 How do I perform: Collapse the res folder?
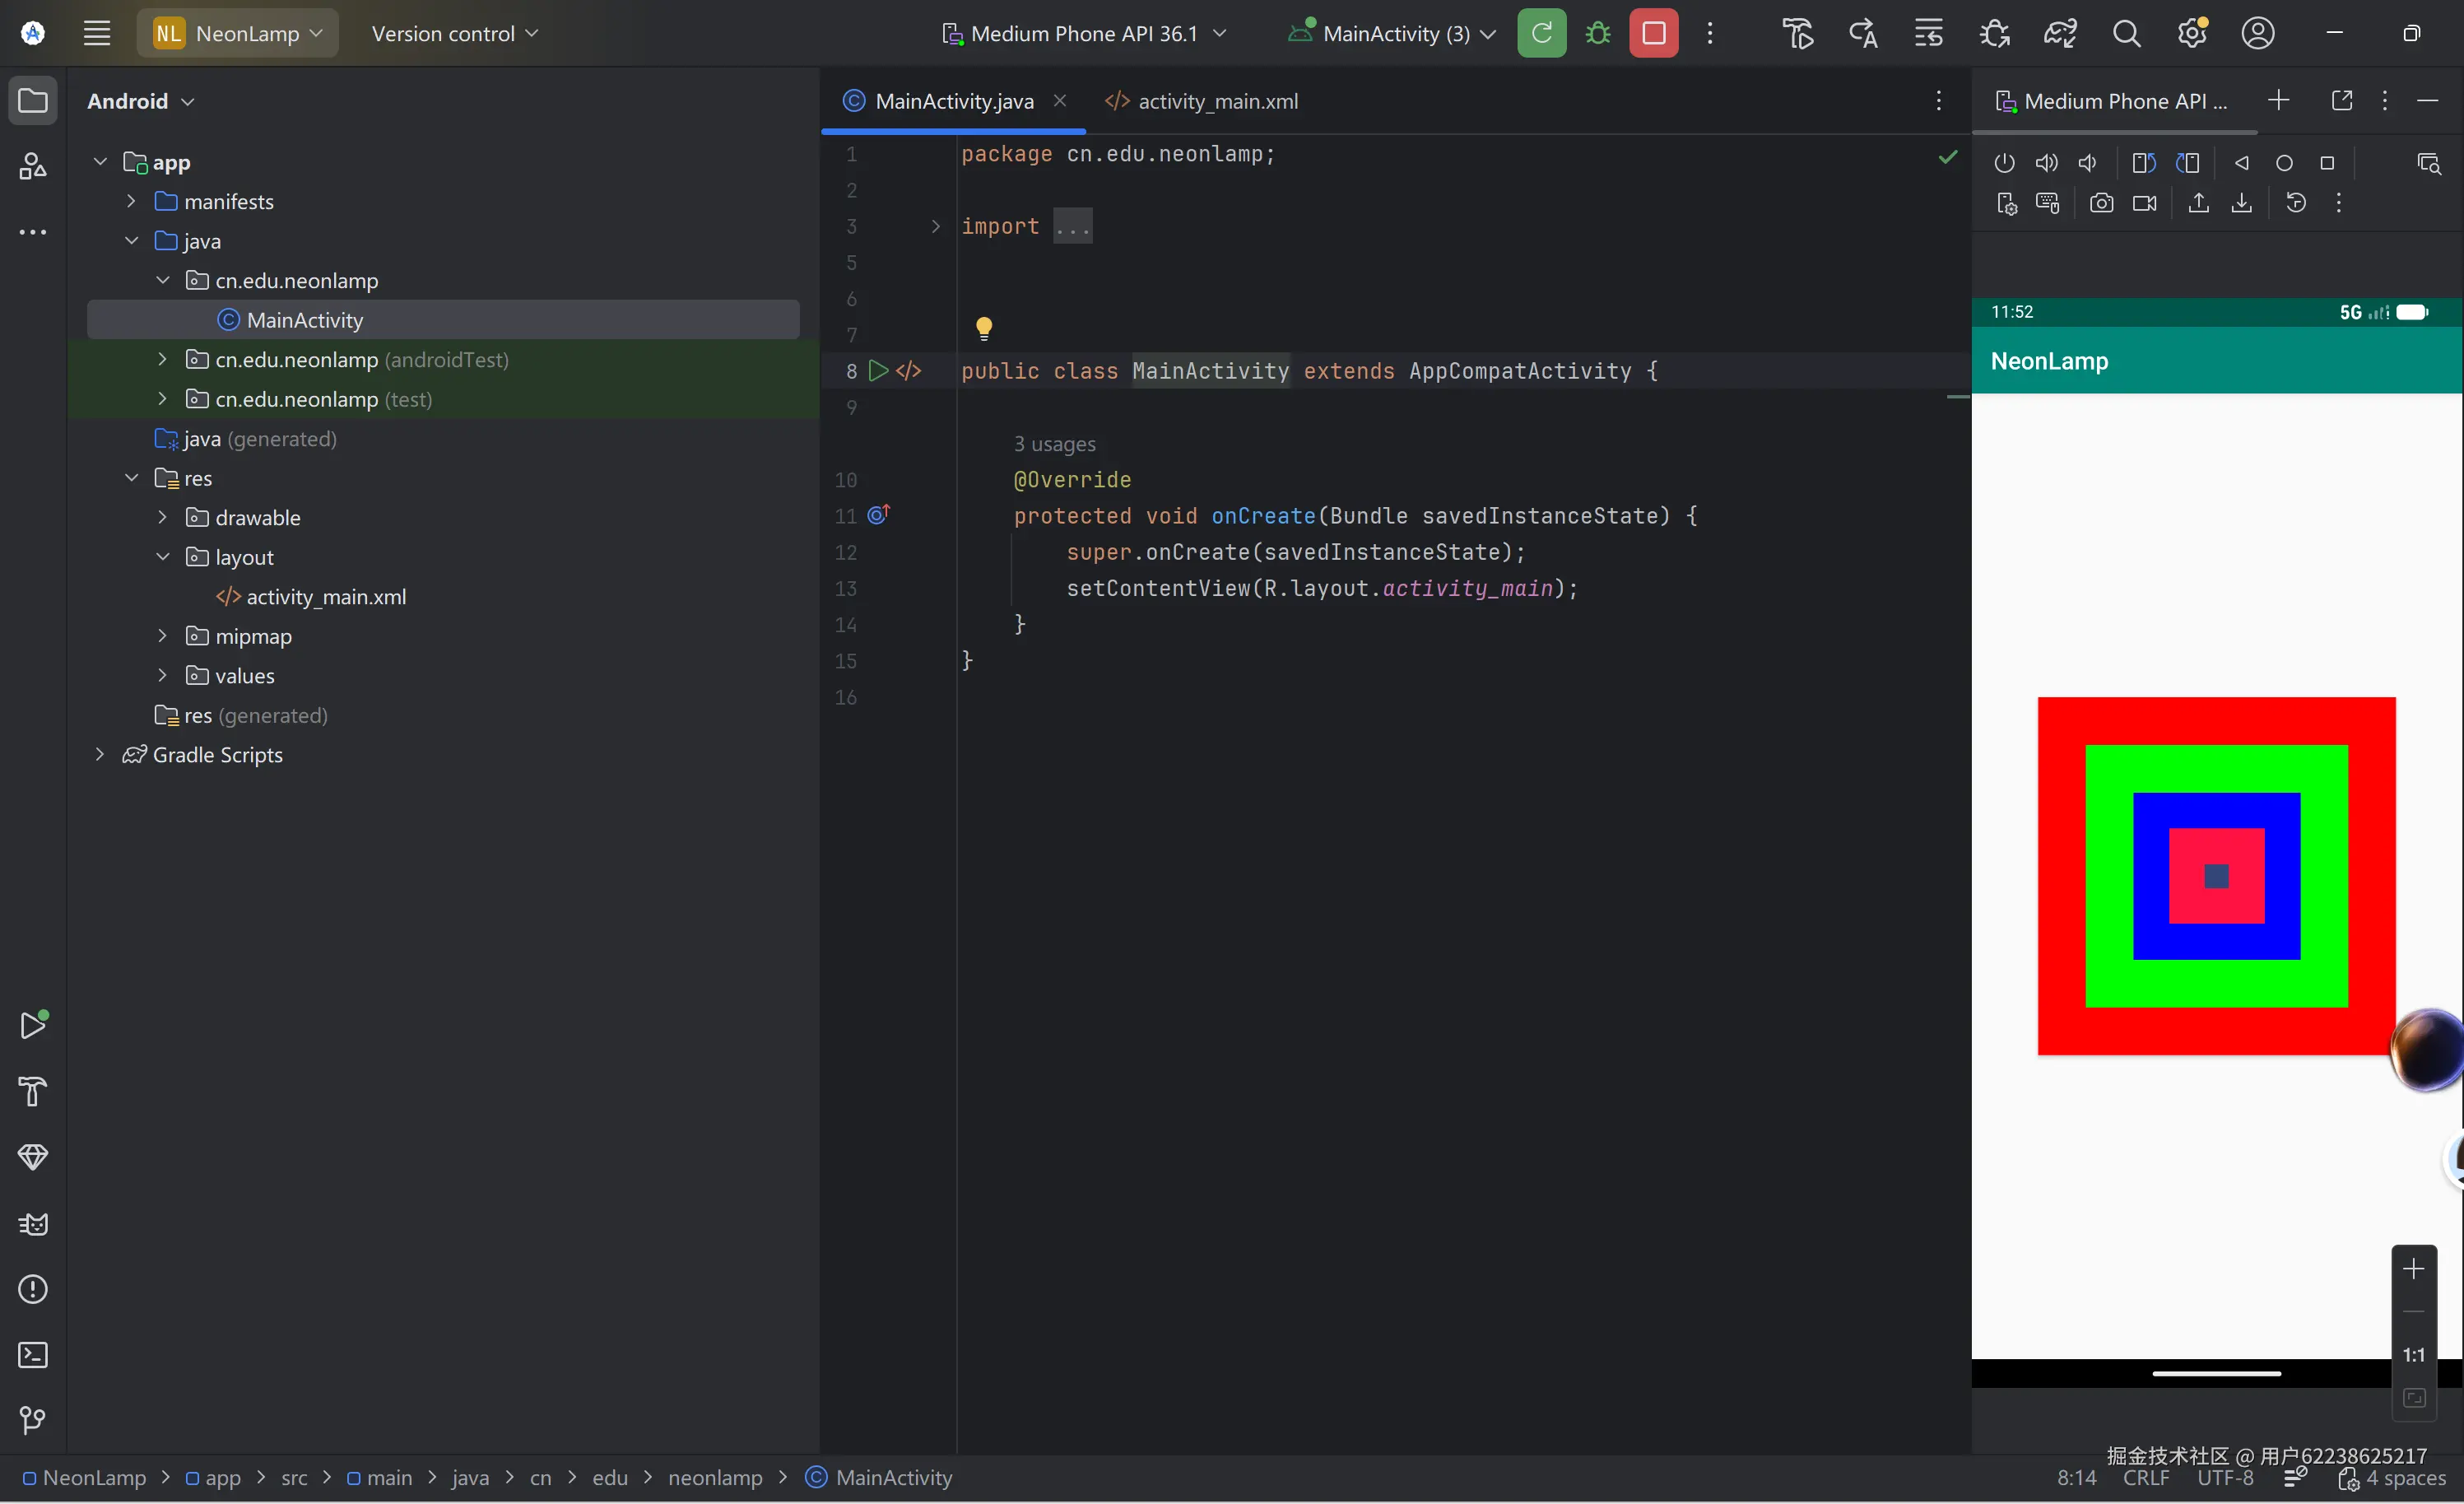[x=131, y=478]
